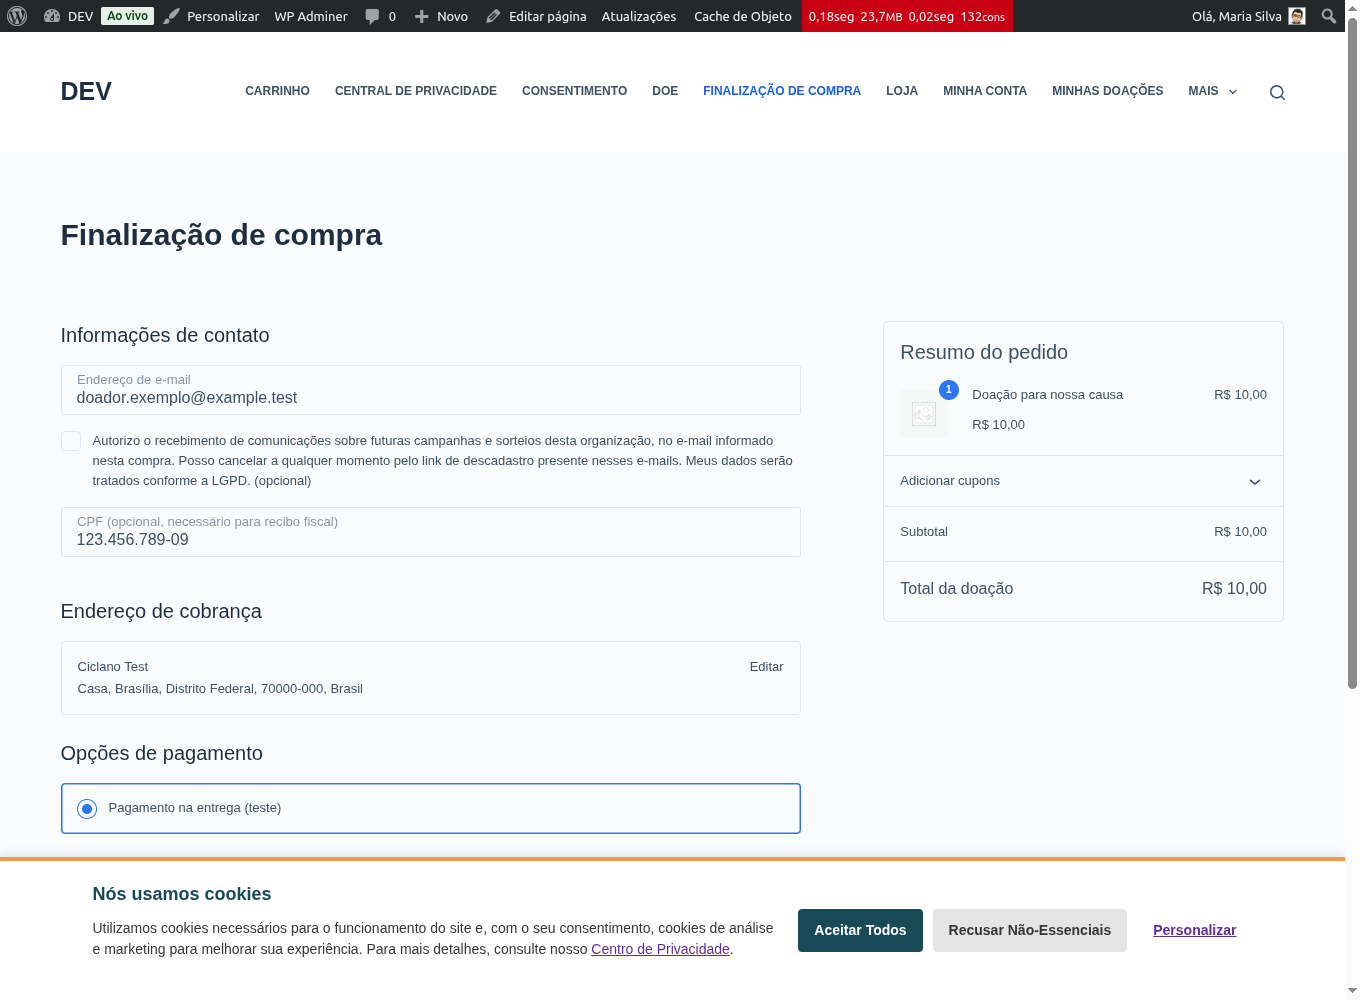Click 'Doação para nossa causa' product name
1360x1000 pixels.
pos(1047,395)
